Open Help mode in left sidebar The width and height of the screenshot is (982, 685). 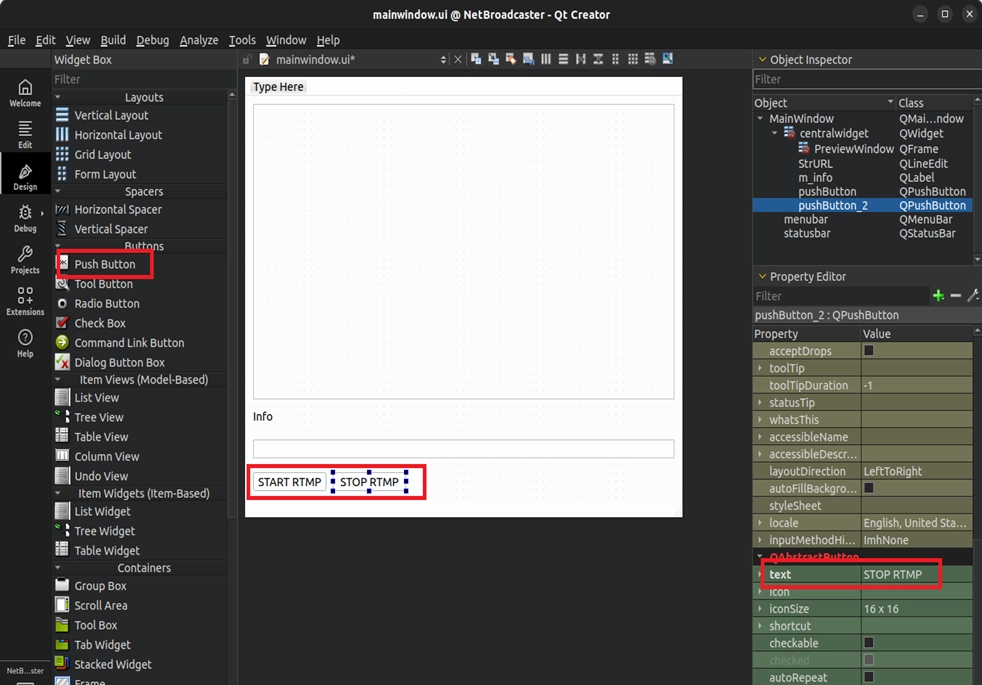[25, 343]
